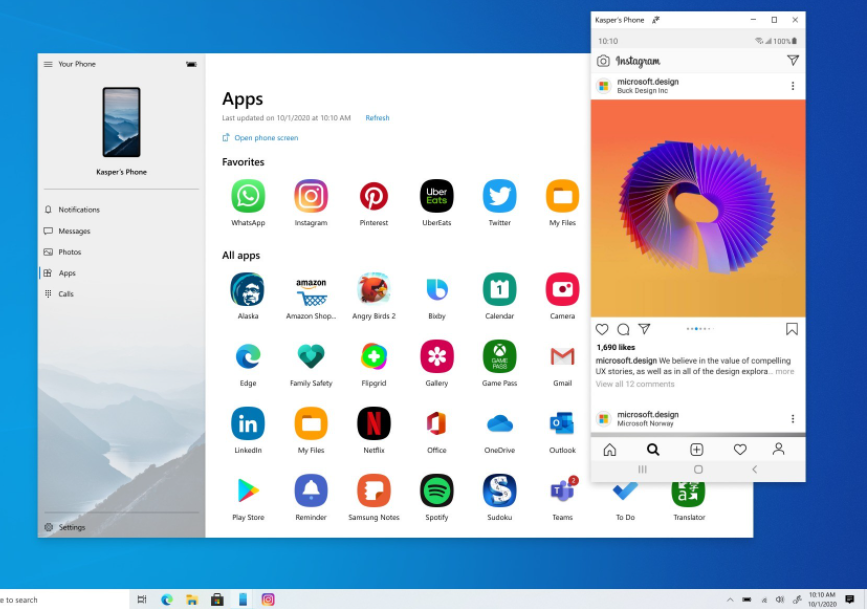867x609 pixels.
Task: Open the Edge app in All apps
Action: [248, 357]
